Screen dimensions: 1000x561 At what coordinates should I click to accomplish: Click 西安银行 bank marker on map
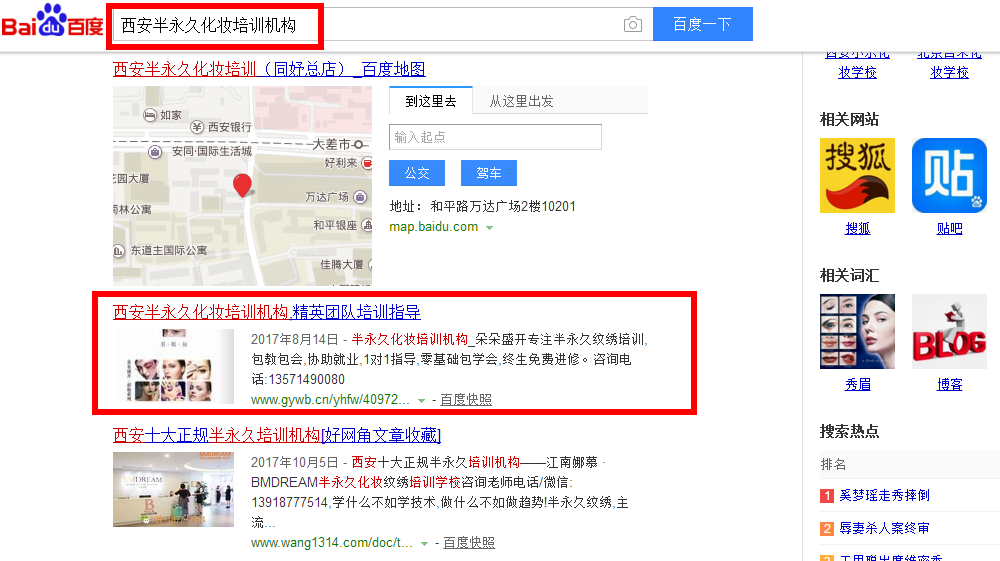pyautogui.click(x=197, y=127)
